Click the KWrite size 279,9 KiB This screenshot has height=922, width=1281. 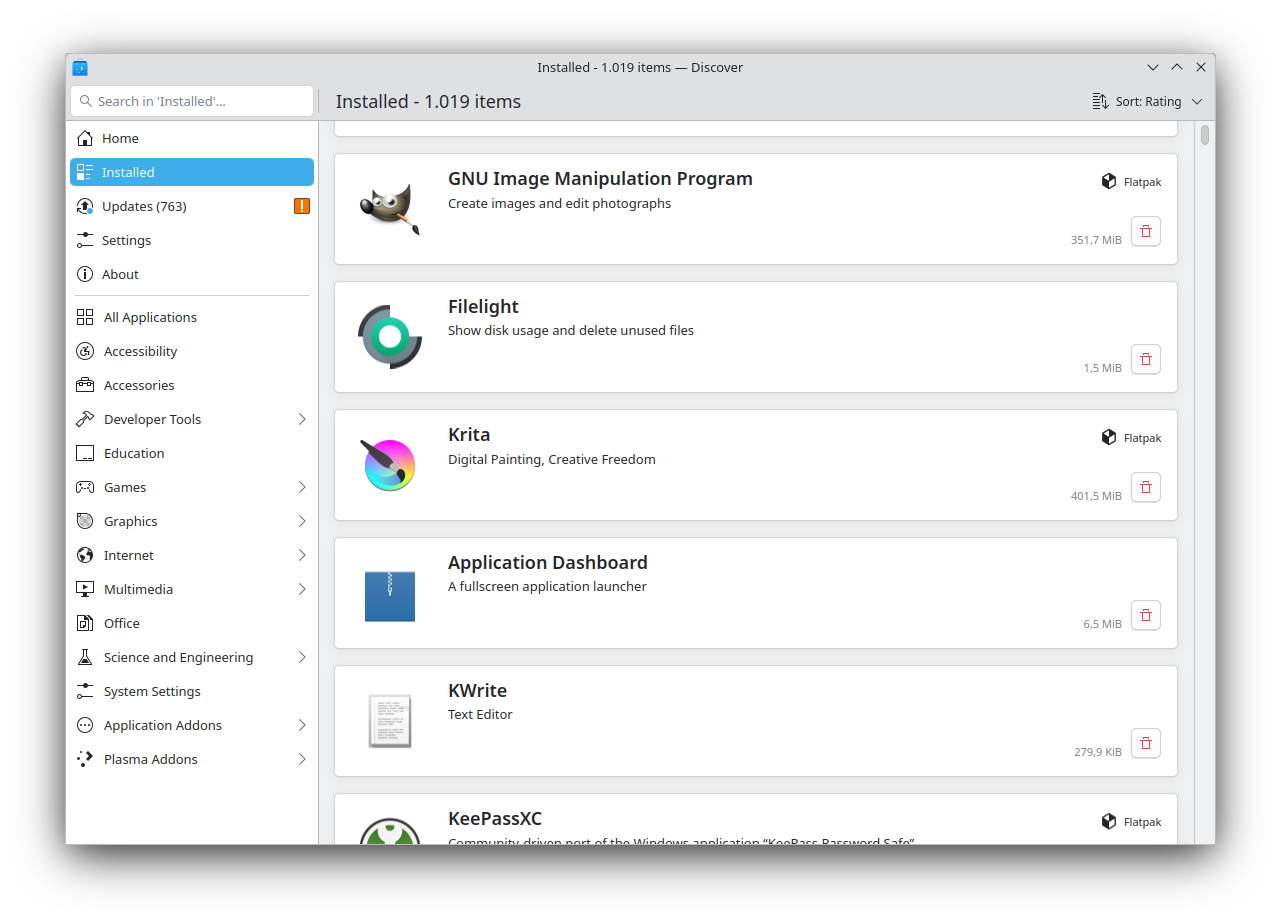(x=1098, y=752)
